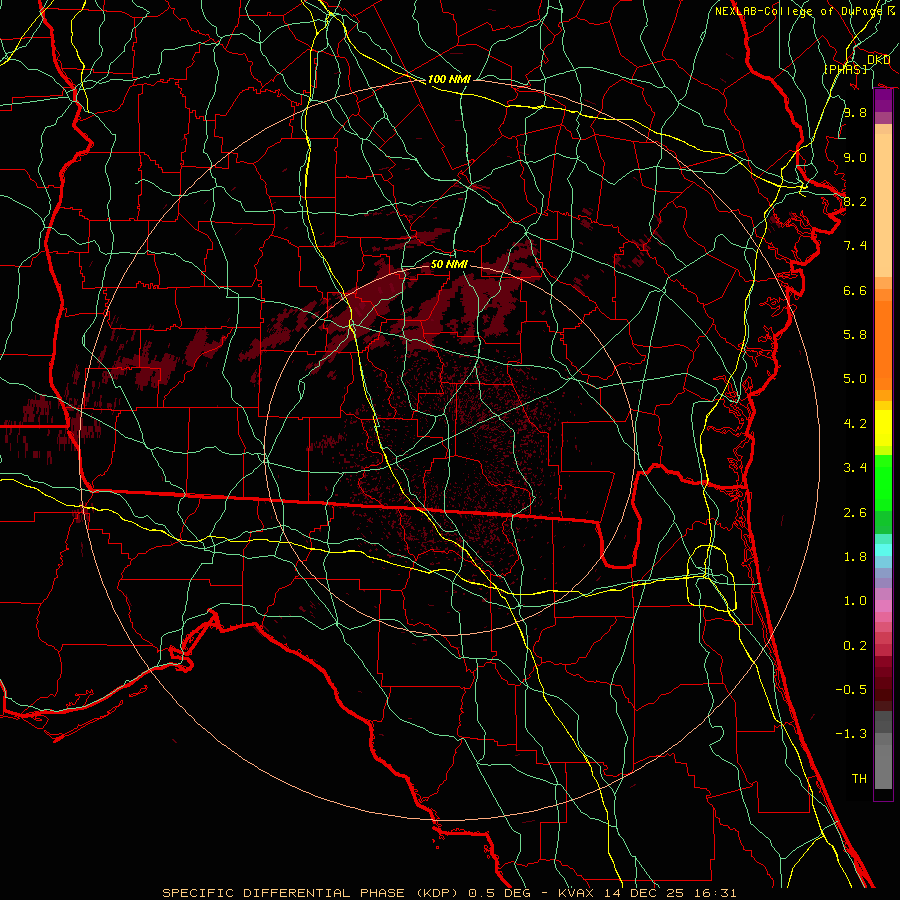The height and width of the screenshot is (900, 900).
Task: Click the DKD label above the legend
Action: click(x=878, y=60)
